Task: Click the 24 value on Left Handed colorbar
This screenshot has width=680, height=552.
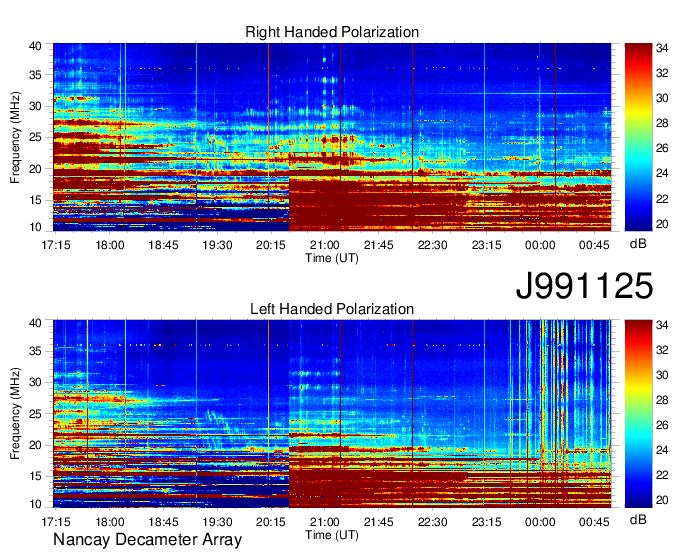Action: tap(663, 451)
